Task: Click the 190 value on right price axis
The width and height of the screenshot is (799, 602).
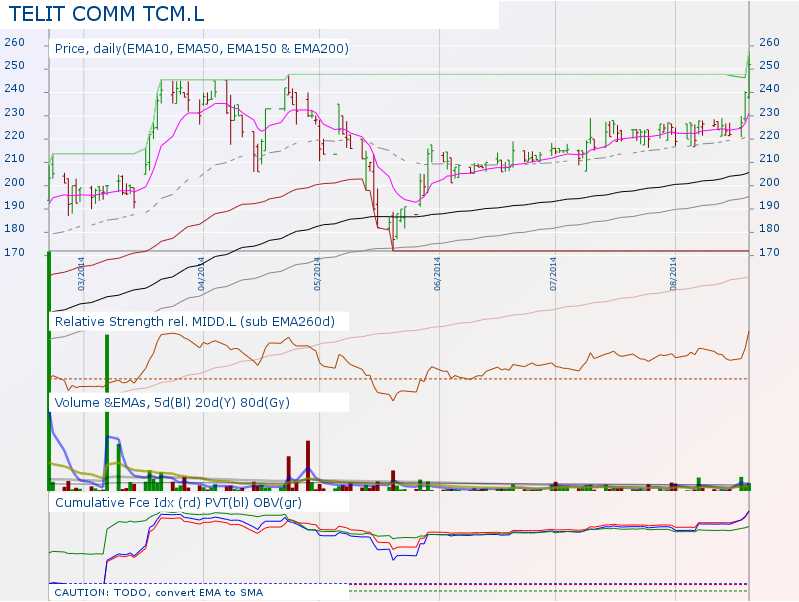Action: point(769,205)
